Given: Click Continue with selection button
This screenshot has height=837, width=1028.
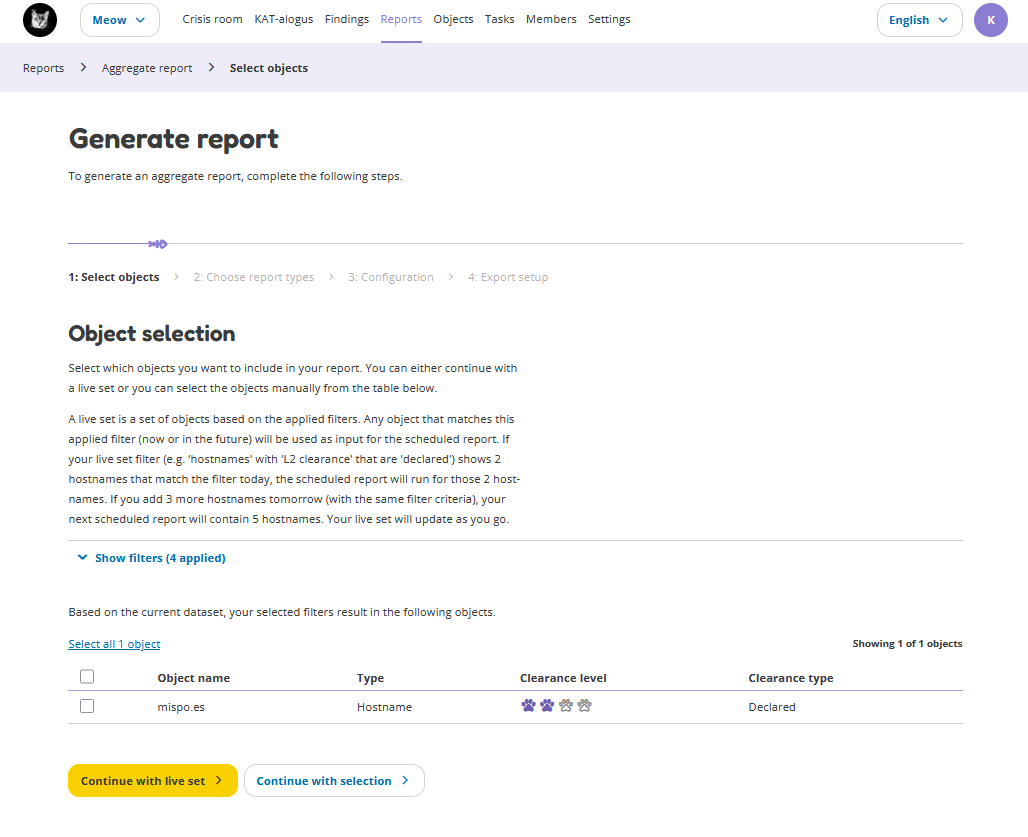Looking at the screenshot, I should [x=334, y=781].
